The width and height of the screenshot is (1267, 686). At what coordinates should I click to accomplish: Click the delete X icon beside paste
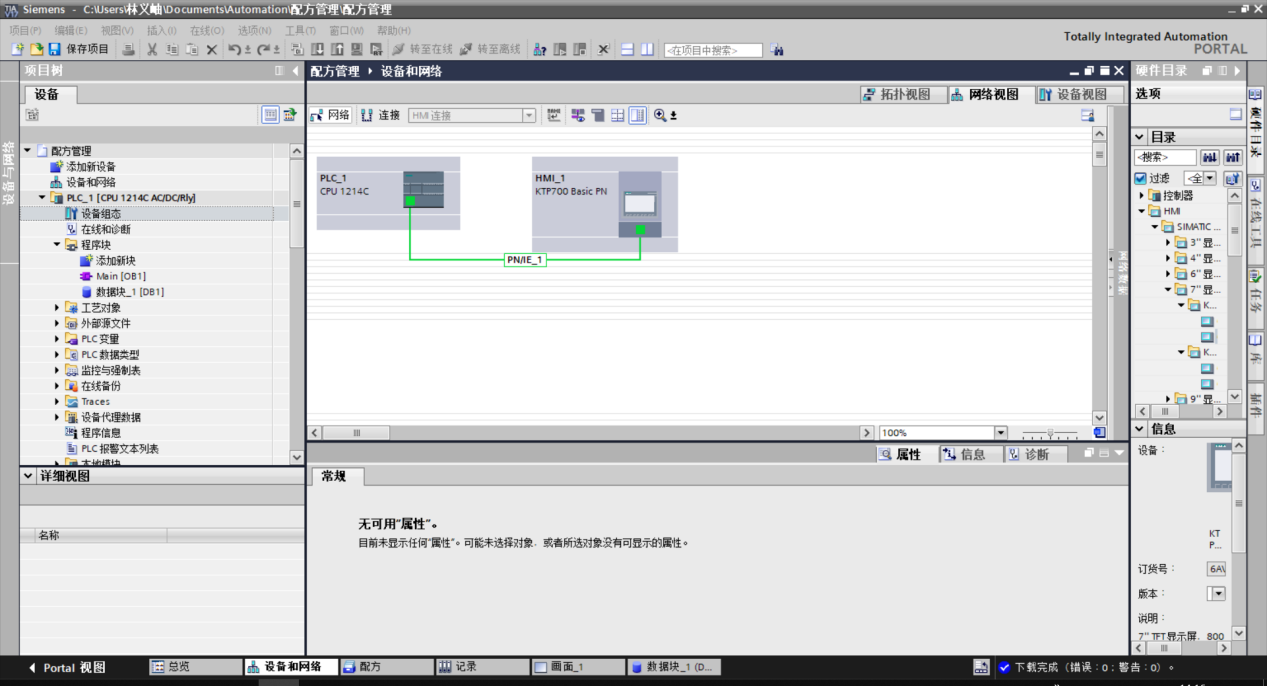coord(211,49)
